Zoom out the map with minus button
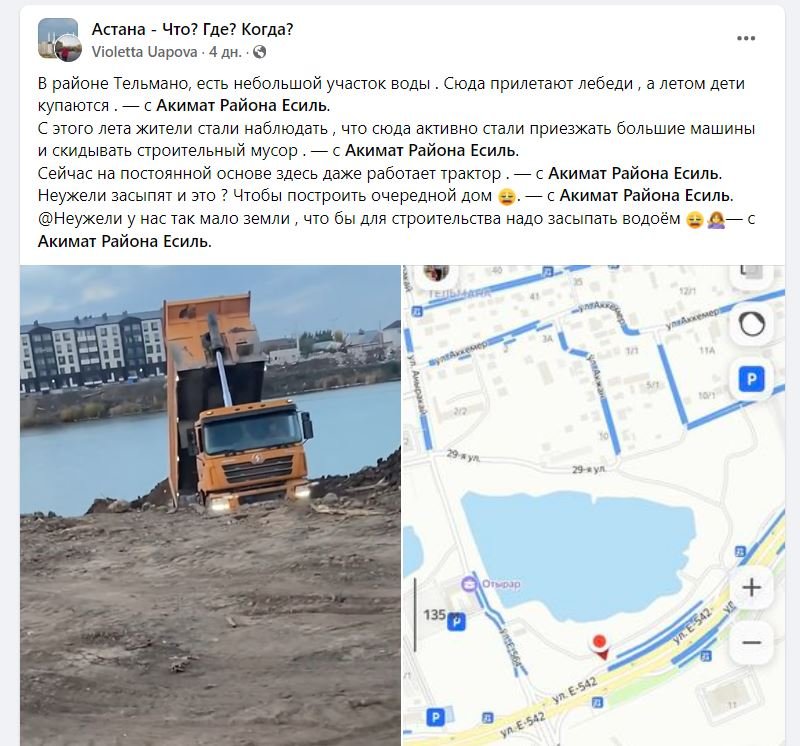 (751, 642)
